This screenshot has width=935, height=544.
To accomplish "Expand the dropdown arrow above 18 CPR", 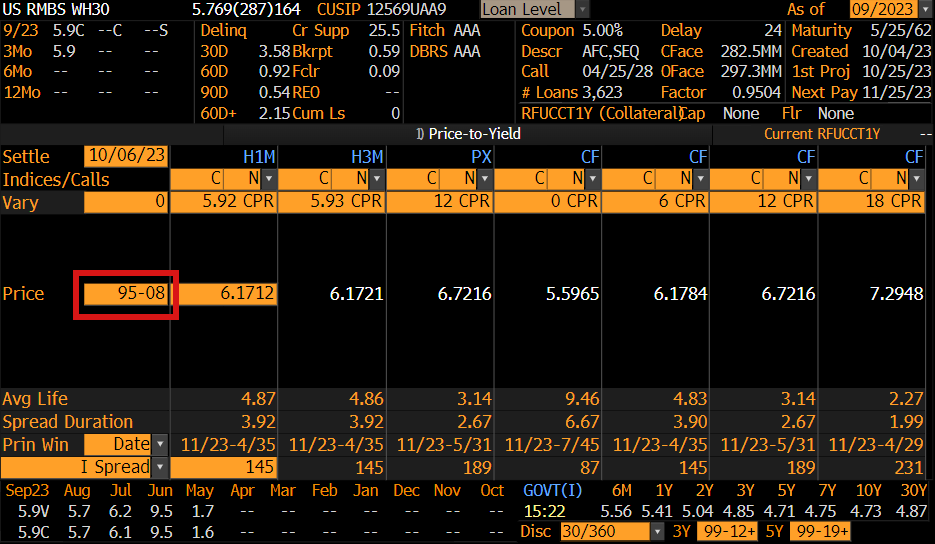I will (x=917, y=178).
